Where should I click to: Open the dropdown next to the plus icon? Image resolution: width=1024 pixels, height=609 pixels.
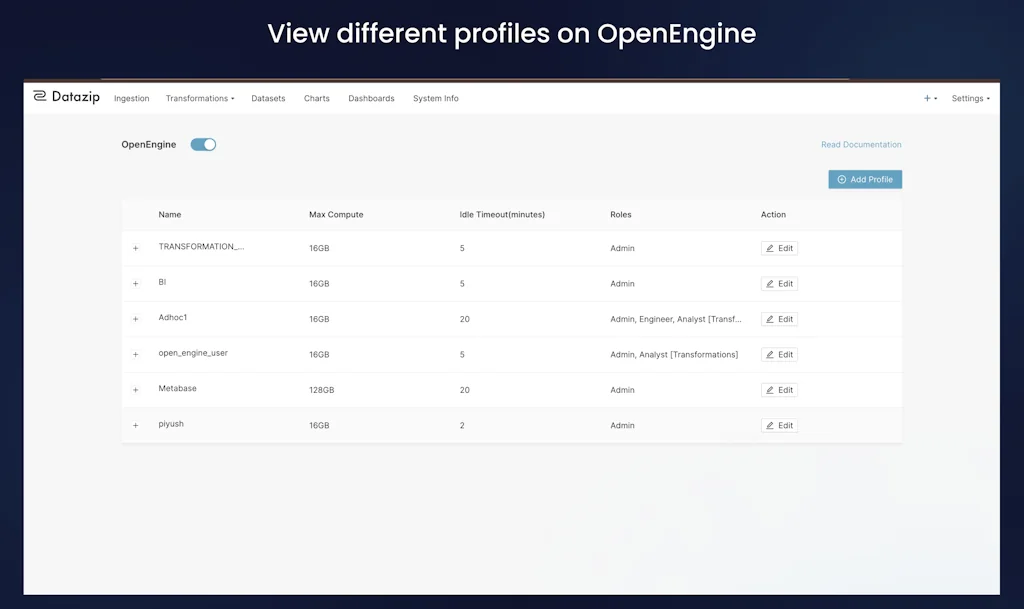[x=936, y=97]
